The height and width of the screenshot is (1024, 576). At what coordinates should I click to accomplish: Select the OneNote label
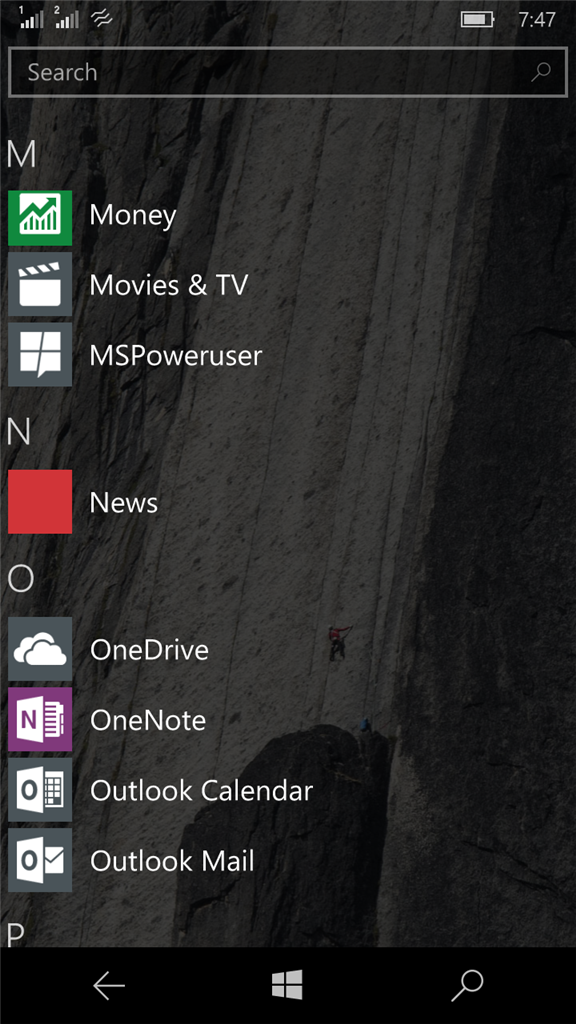(148, 720)
